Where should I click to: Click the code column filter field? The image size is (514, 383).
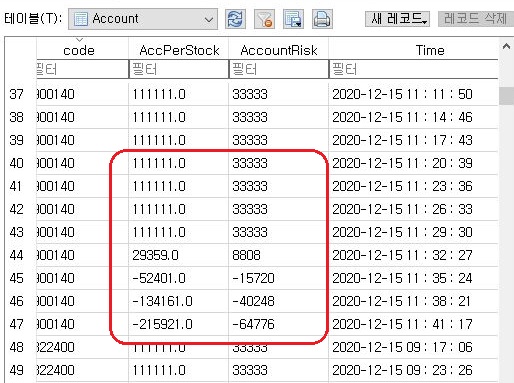(82, 69)
